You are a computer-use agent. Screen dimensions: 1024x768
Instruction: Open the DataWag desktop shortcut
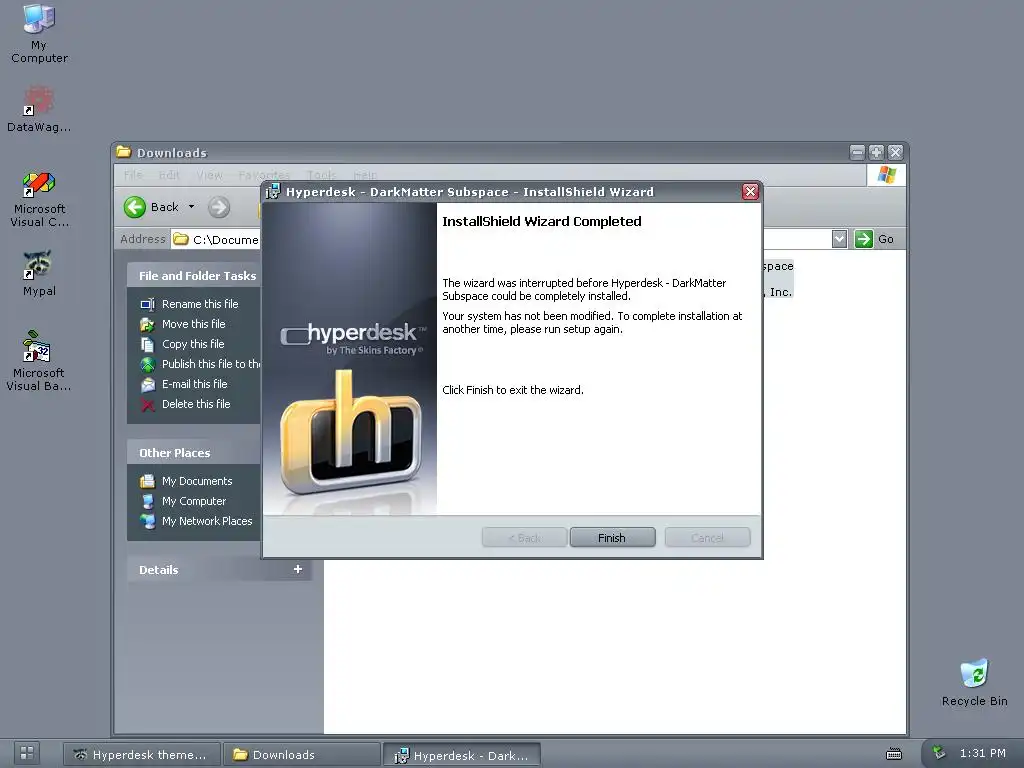pyautogui.click(x=39, y=109)
